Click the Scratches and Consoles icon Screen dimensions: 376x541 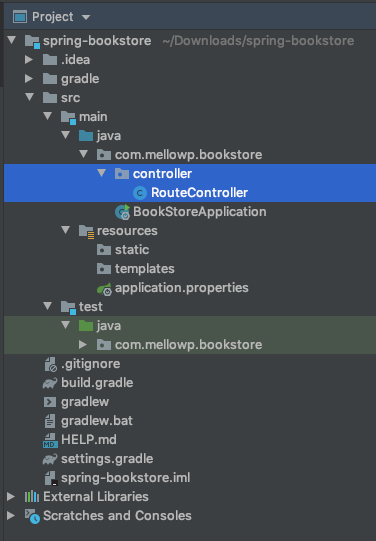pyautogui.click(x=32, y=516)
